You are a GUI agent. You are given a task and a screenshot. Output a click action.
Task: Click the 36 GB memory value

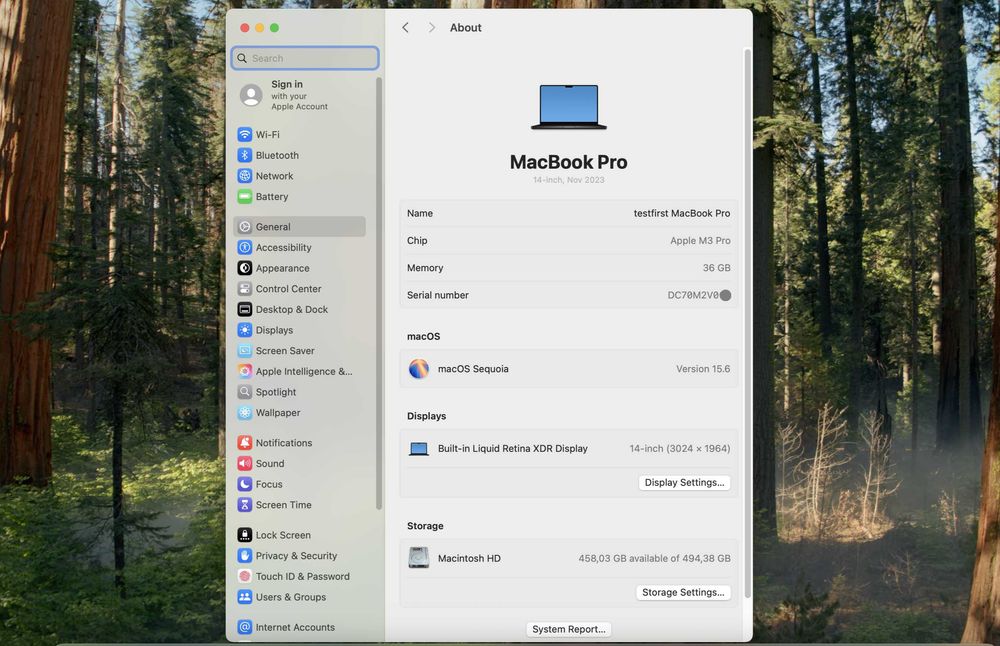pyautogui.click(x=717, y=268)
